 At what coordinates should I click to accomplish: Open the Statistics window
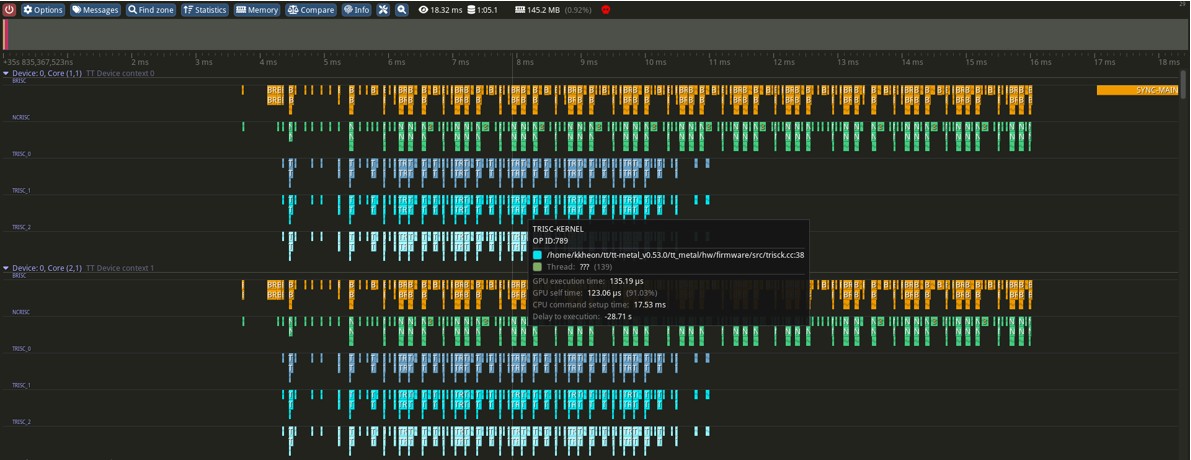[x=205, y=9]
